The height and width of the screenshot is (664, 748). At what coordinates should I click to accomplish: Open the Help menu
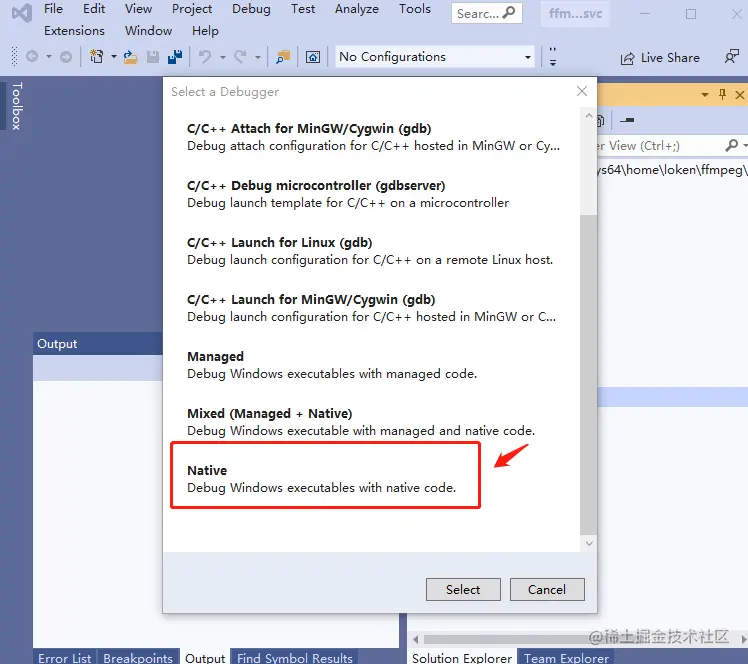[x=205, y=31]
